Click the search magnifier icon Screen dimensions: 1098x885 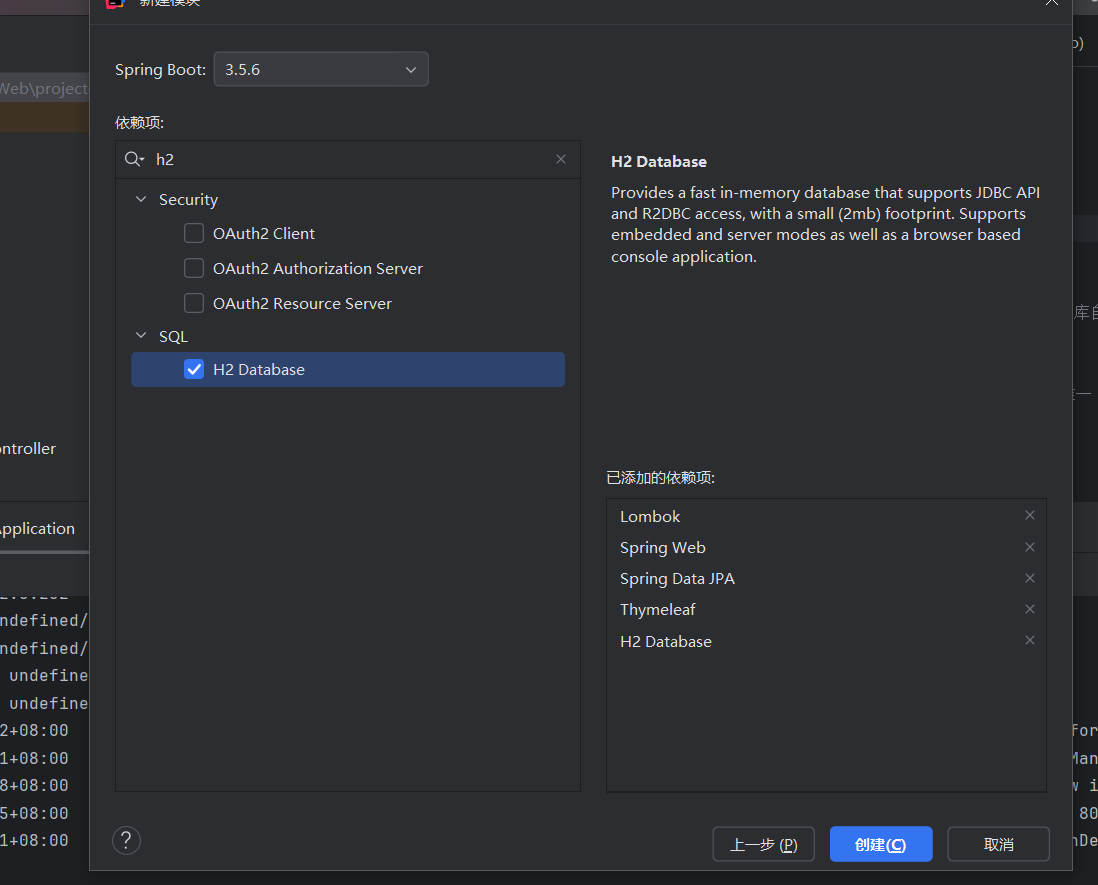(134, 159)
